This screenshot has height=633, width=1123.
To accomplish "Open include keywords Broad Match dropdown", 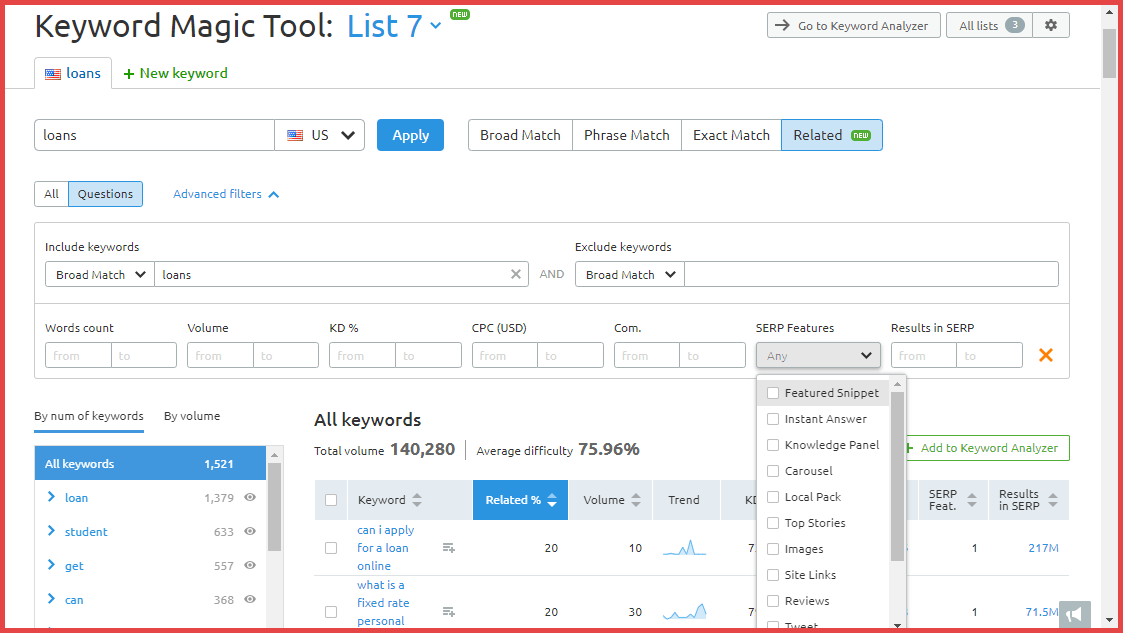I will pyautogui.click(x=100, y=274).
